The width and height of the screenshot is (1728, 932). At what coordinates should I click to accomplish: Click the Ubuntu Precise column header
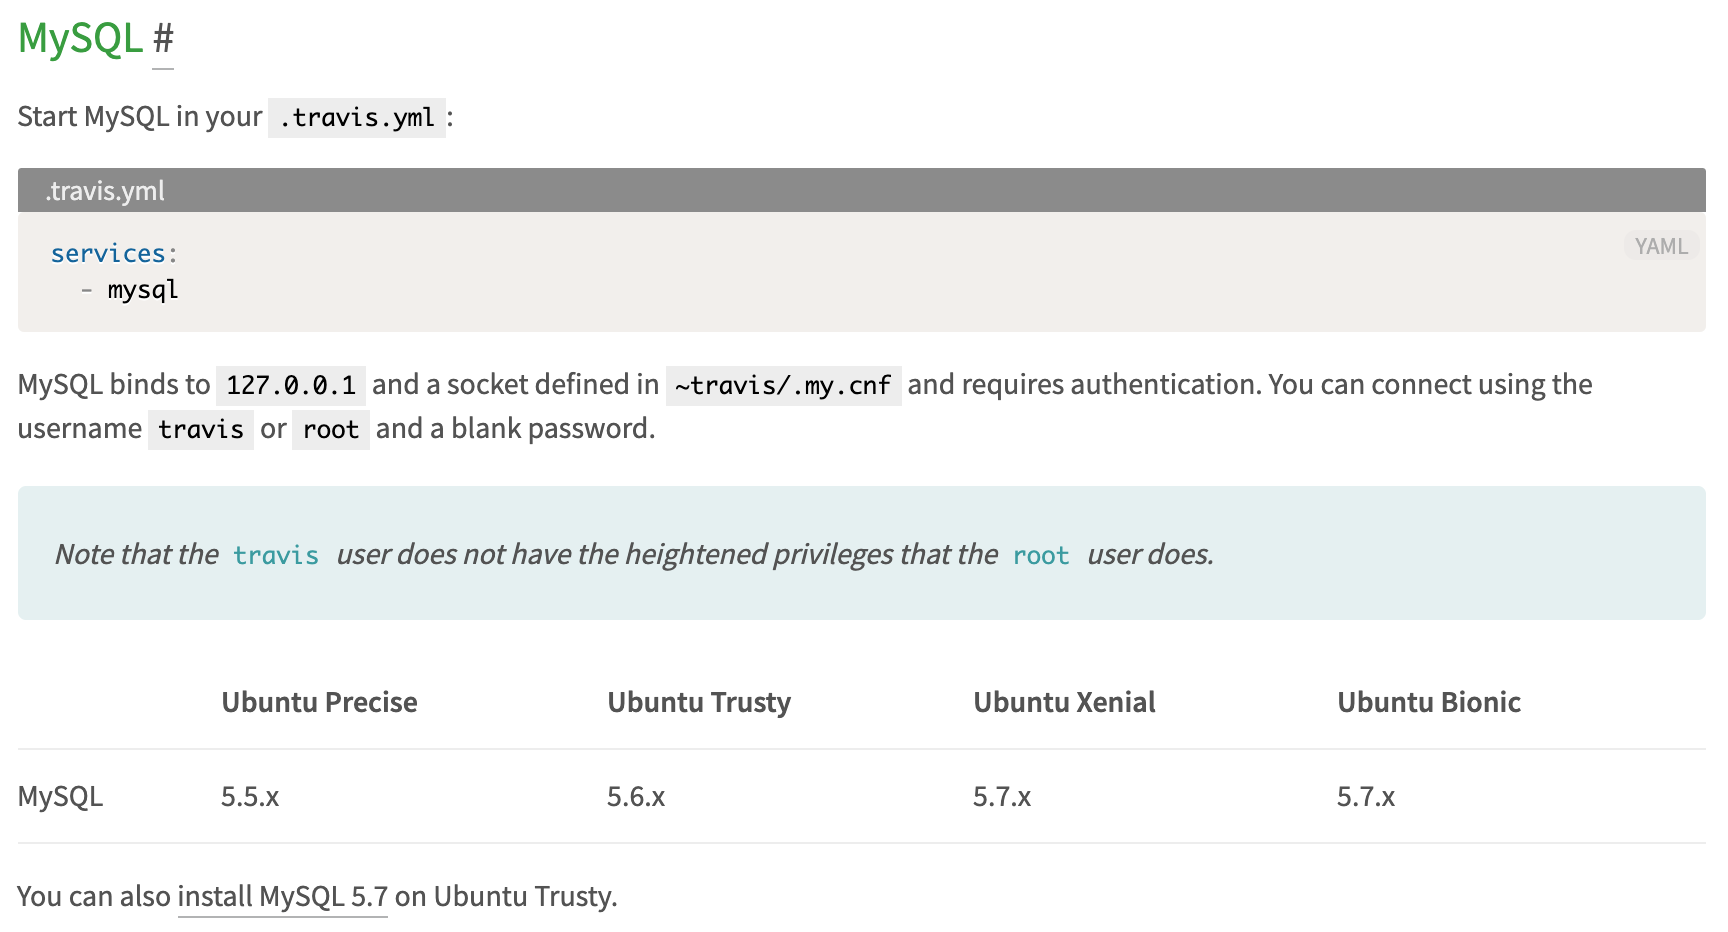[319, 702]
